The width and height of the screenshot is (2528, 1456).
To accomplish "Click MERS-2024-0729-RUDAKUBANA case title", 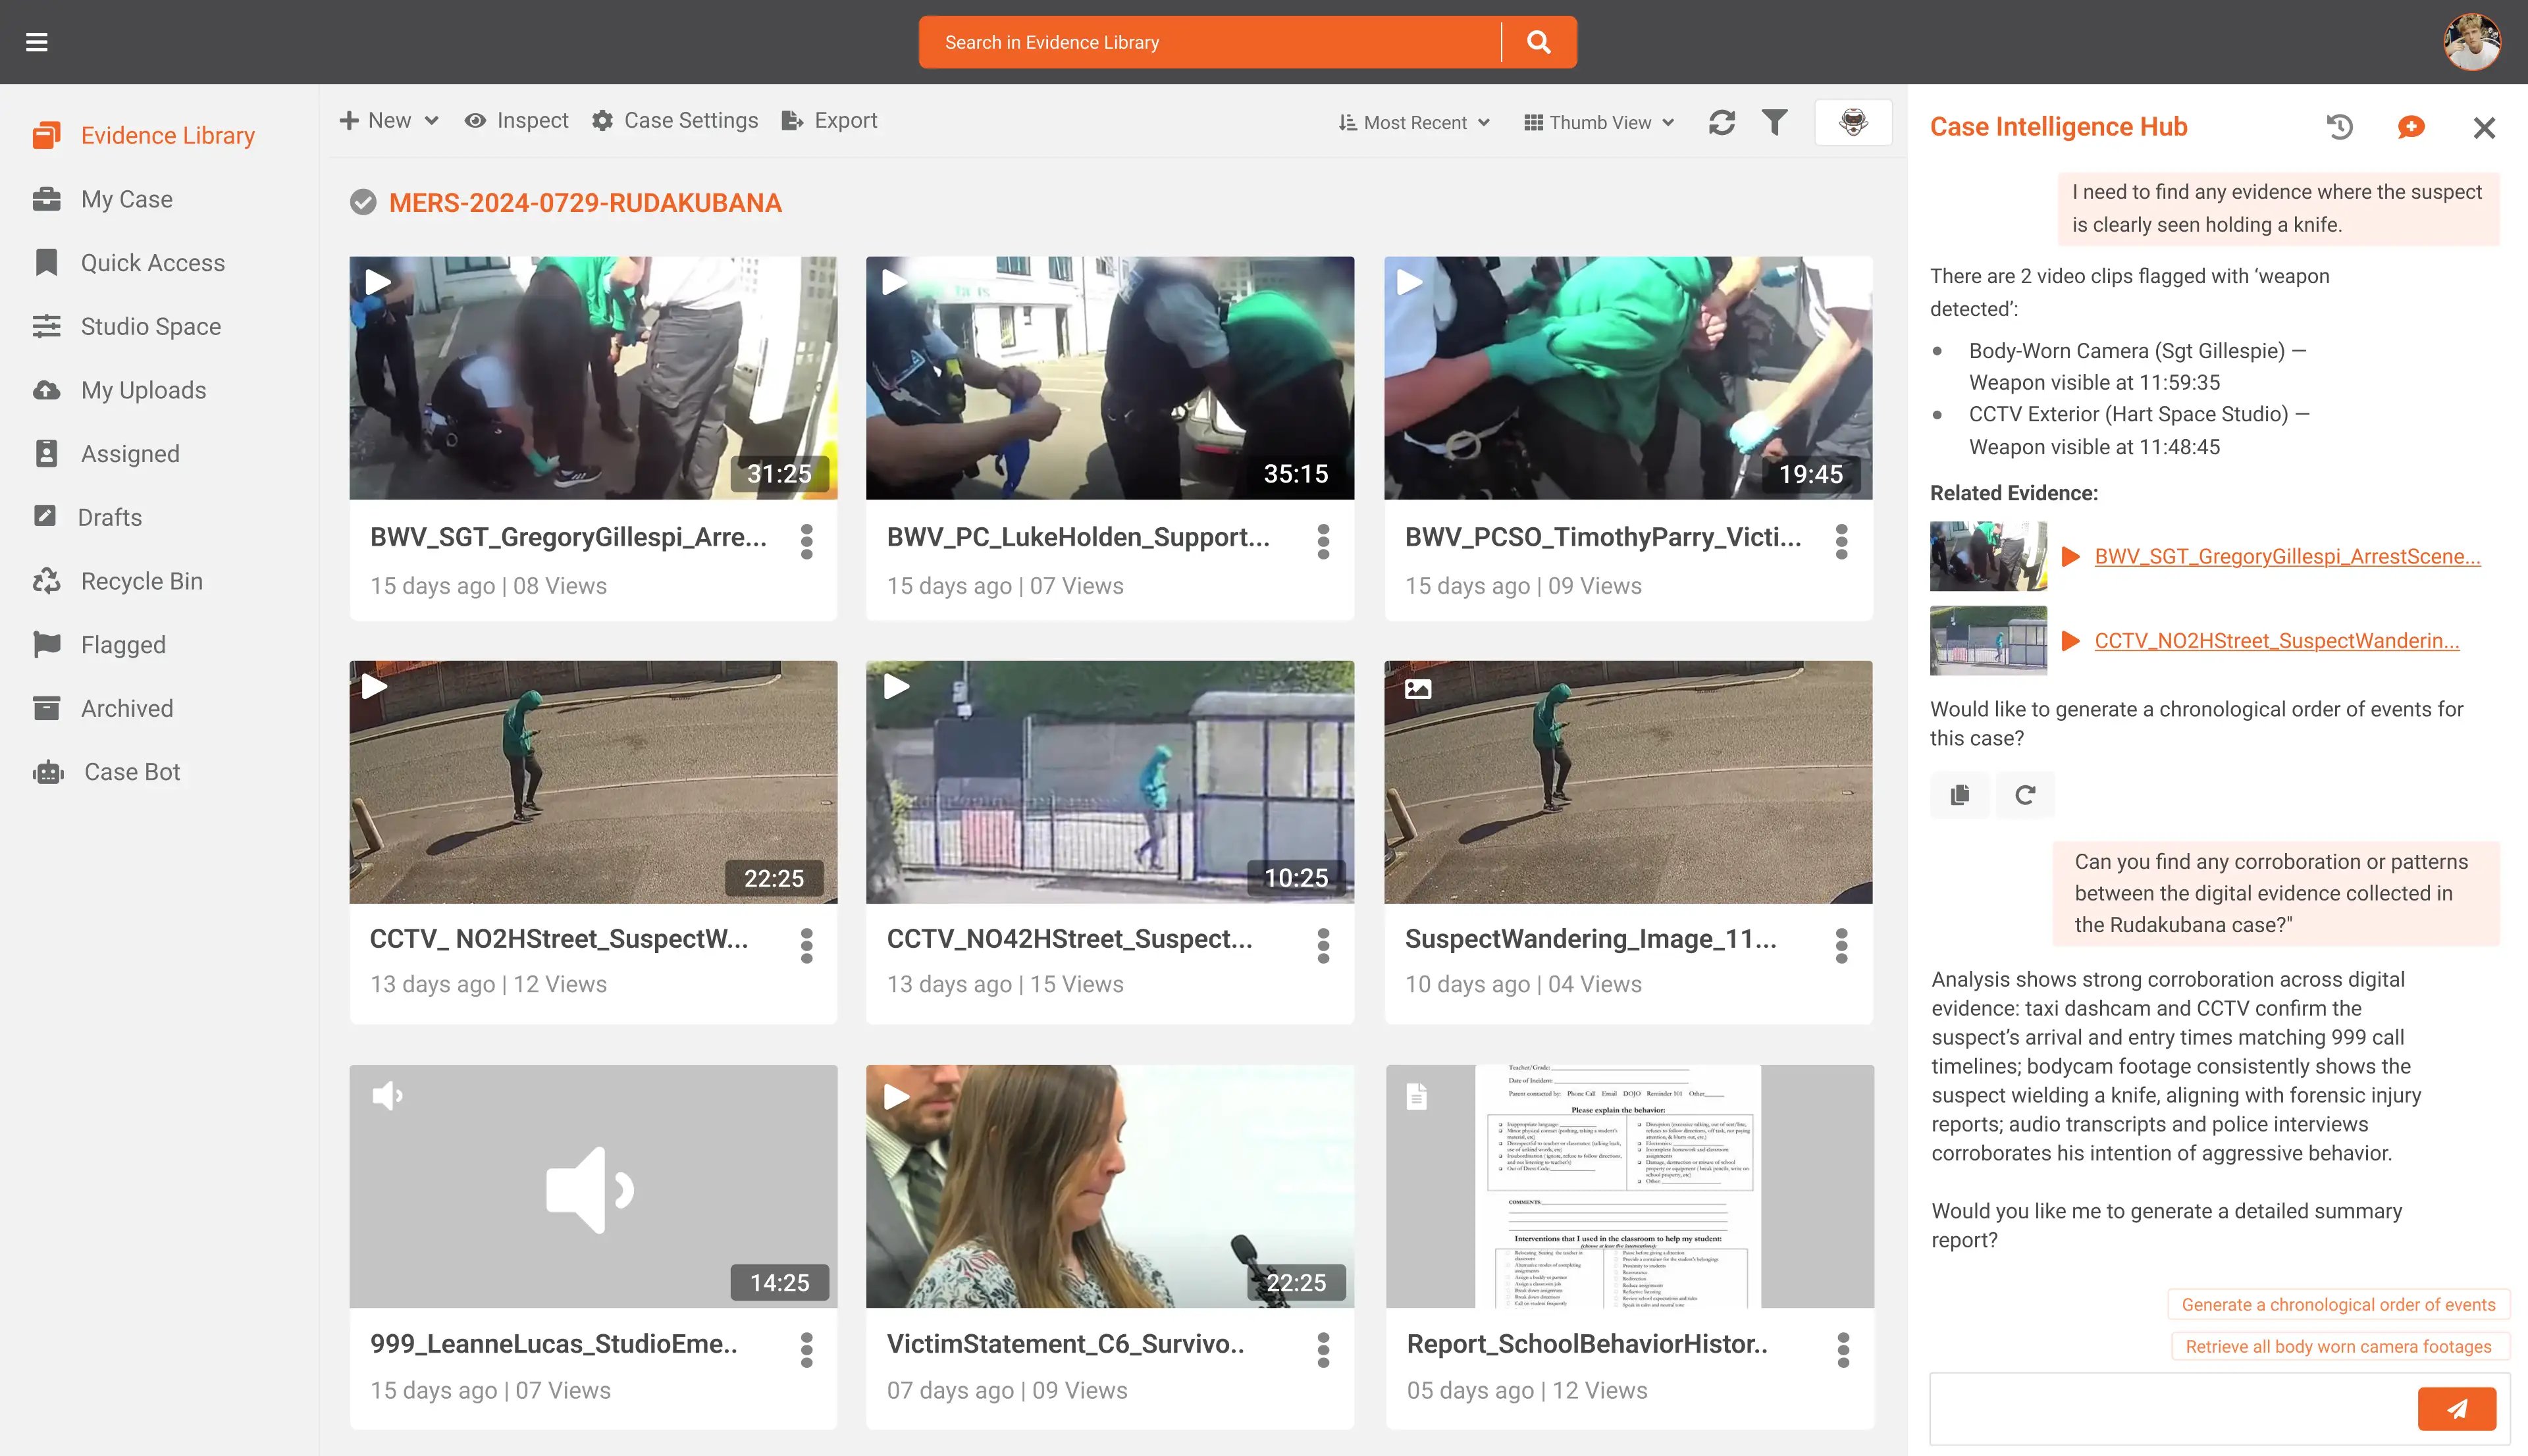I will point(585,203).
